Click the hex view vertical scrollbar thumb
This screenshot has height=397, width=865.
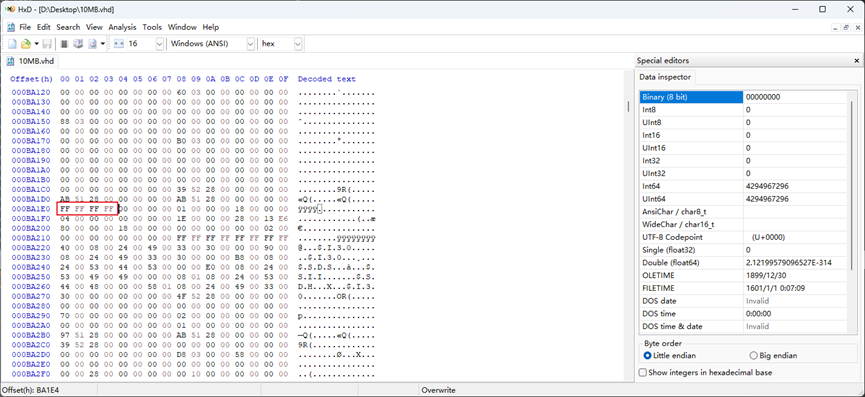628,106
